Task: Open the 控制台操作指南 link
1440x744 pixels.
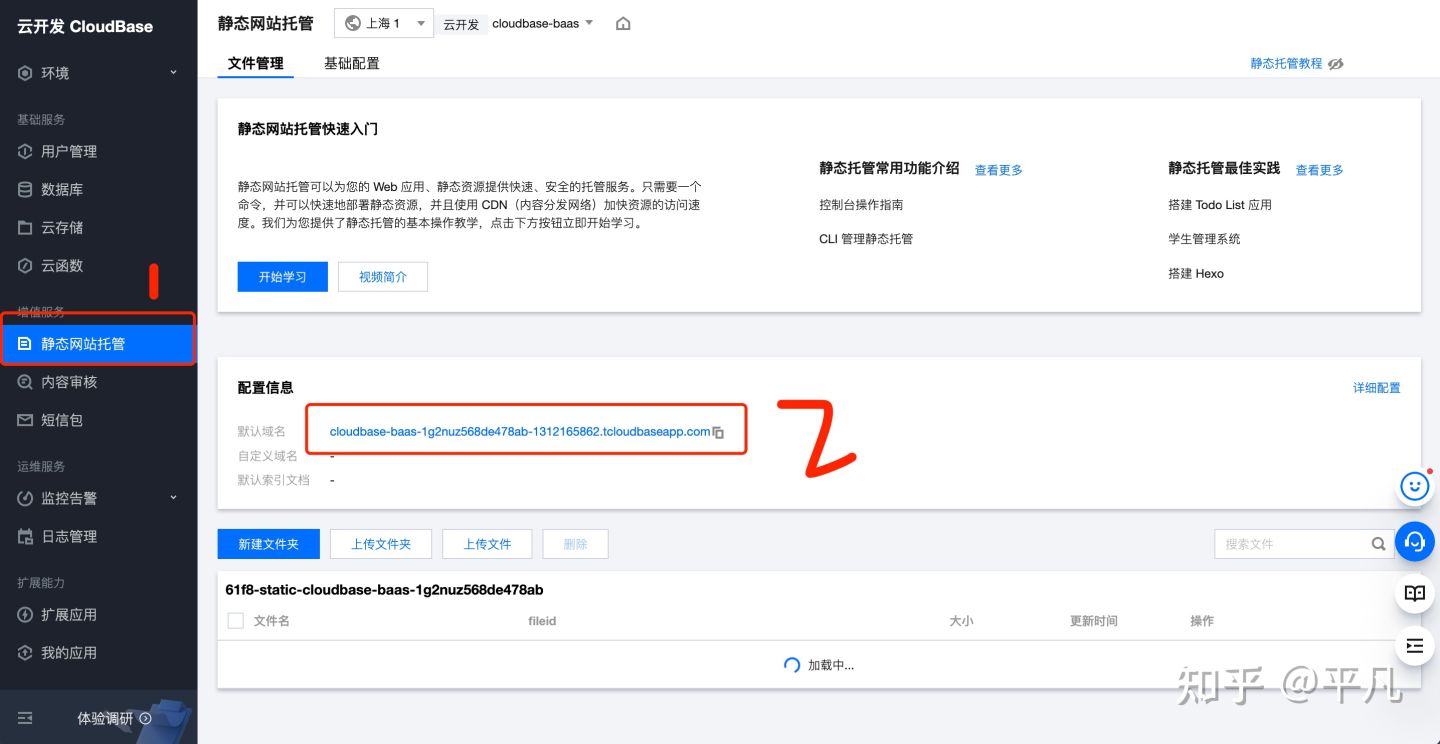Action: click(861, 204)
